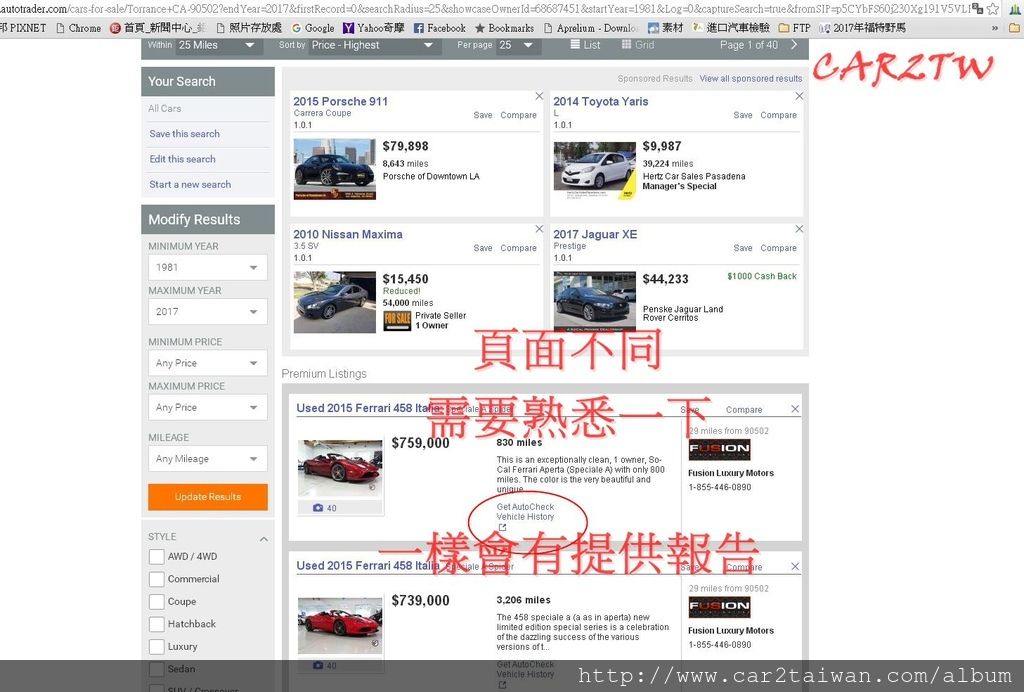
Task: Open the $759,000 Ferrari thumbnail photo
Action: click(340, 469)
